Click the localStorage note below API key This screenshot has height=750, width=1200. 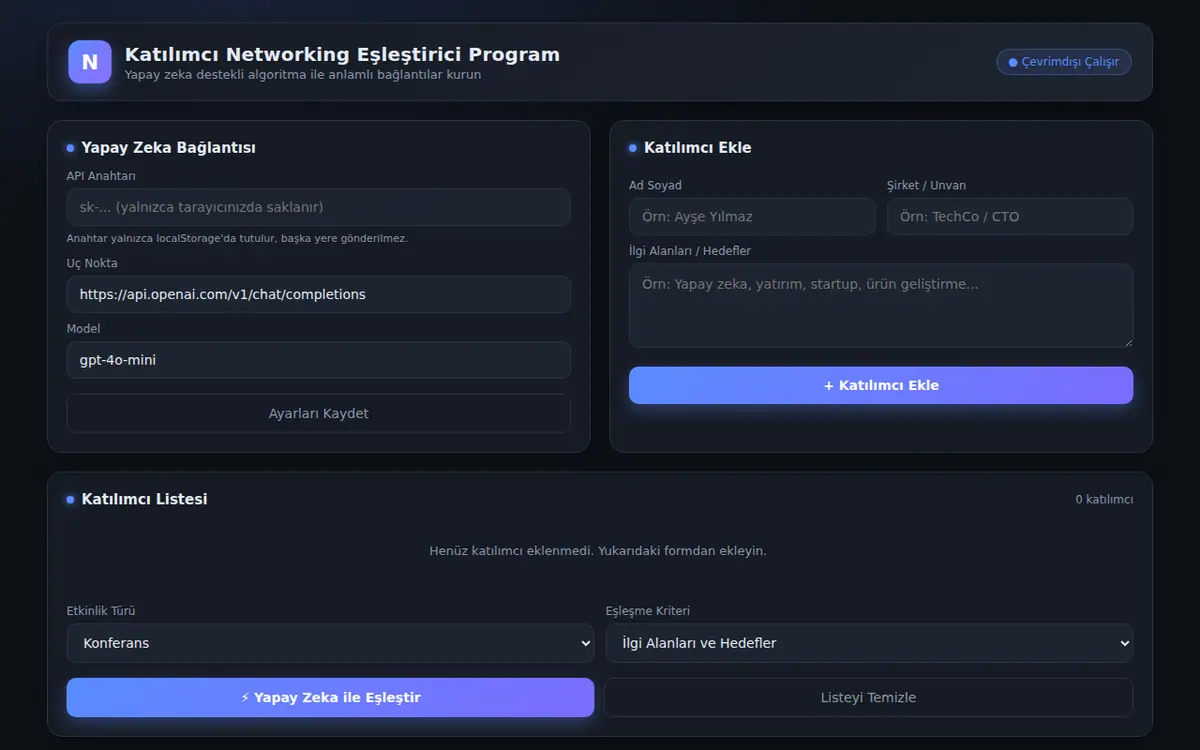tap(237, 238)
